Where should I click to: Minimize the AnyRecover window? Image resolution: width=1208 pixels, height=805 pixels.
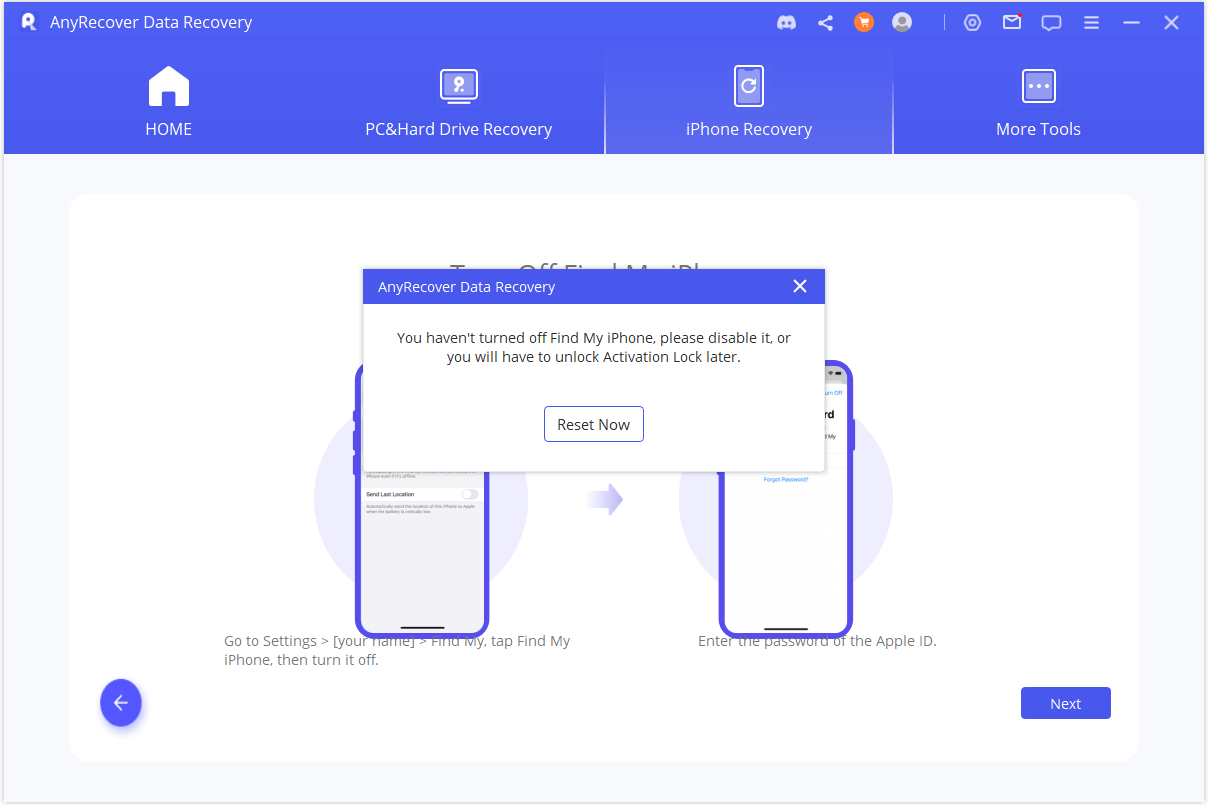1131,23
